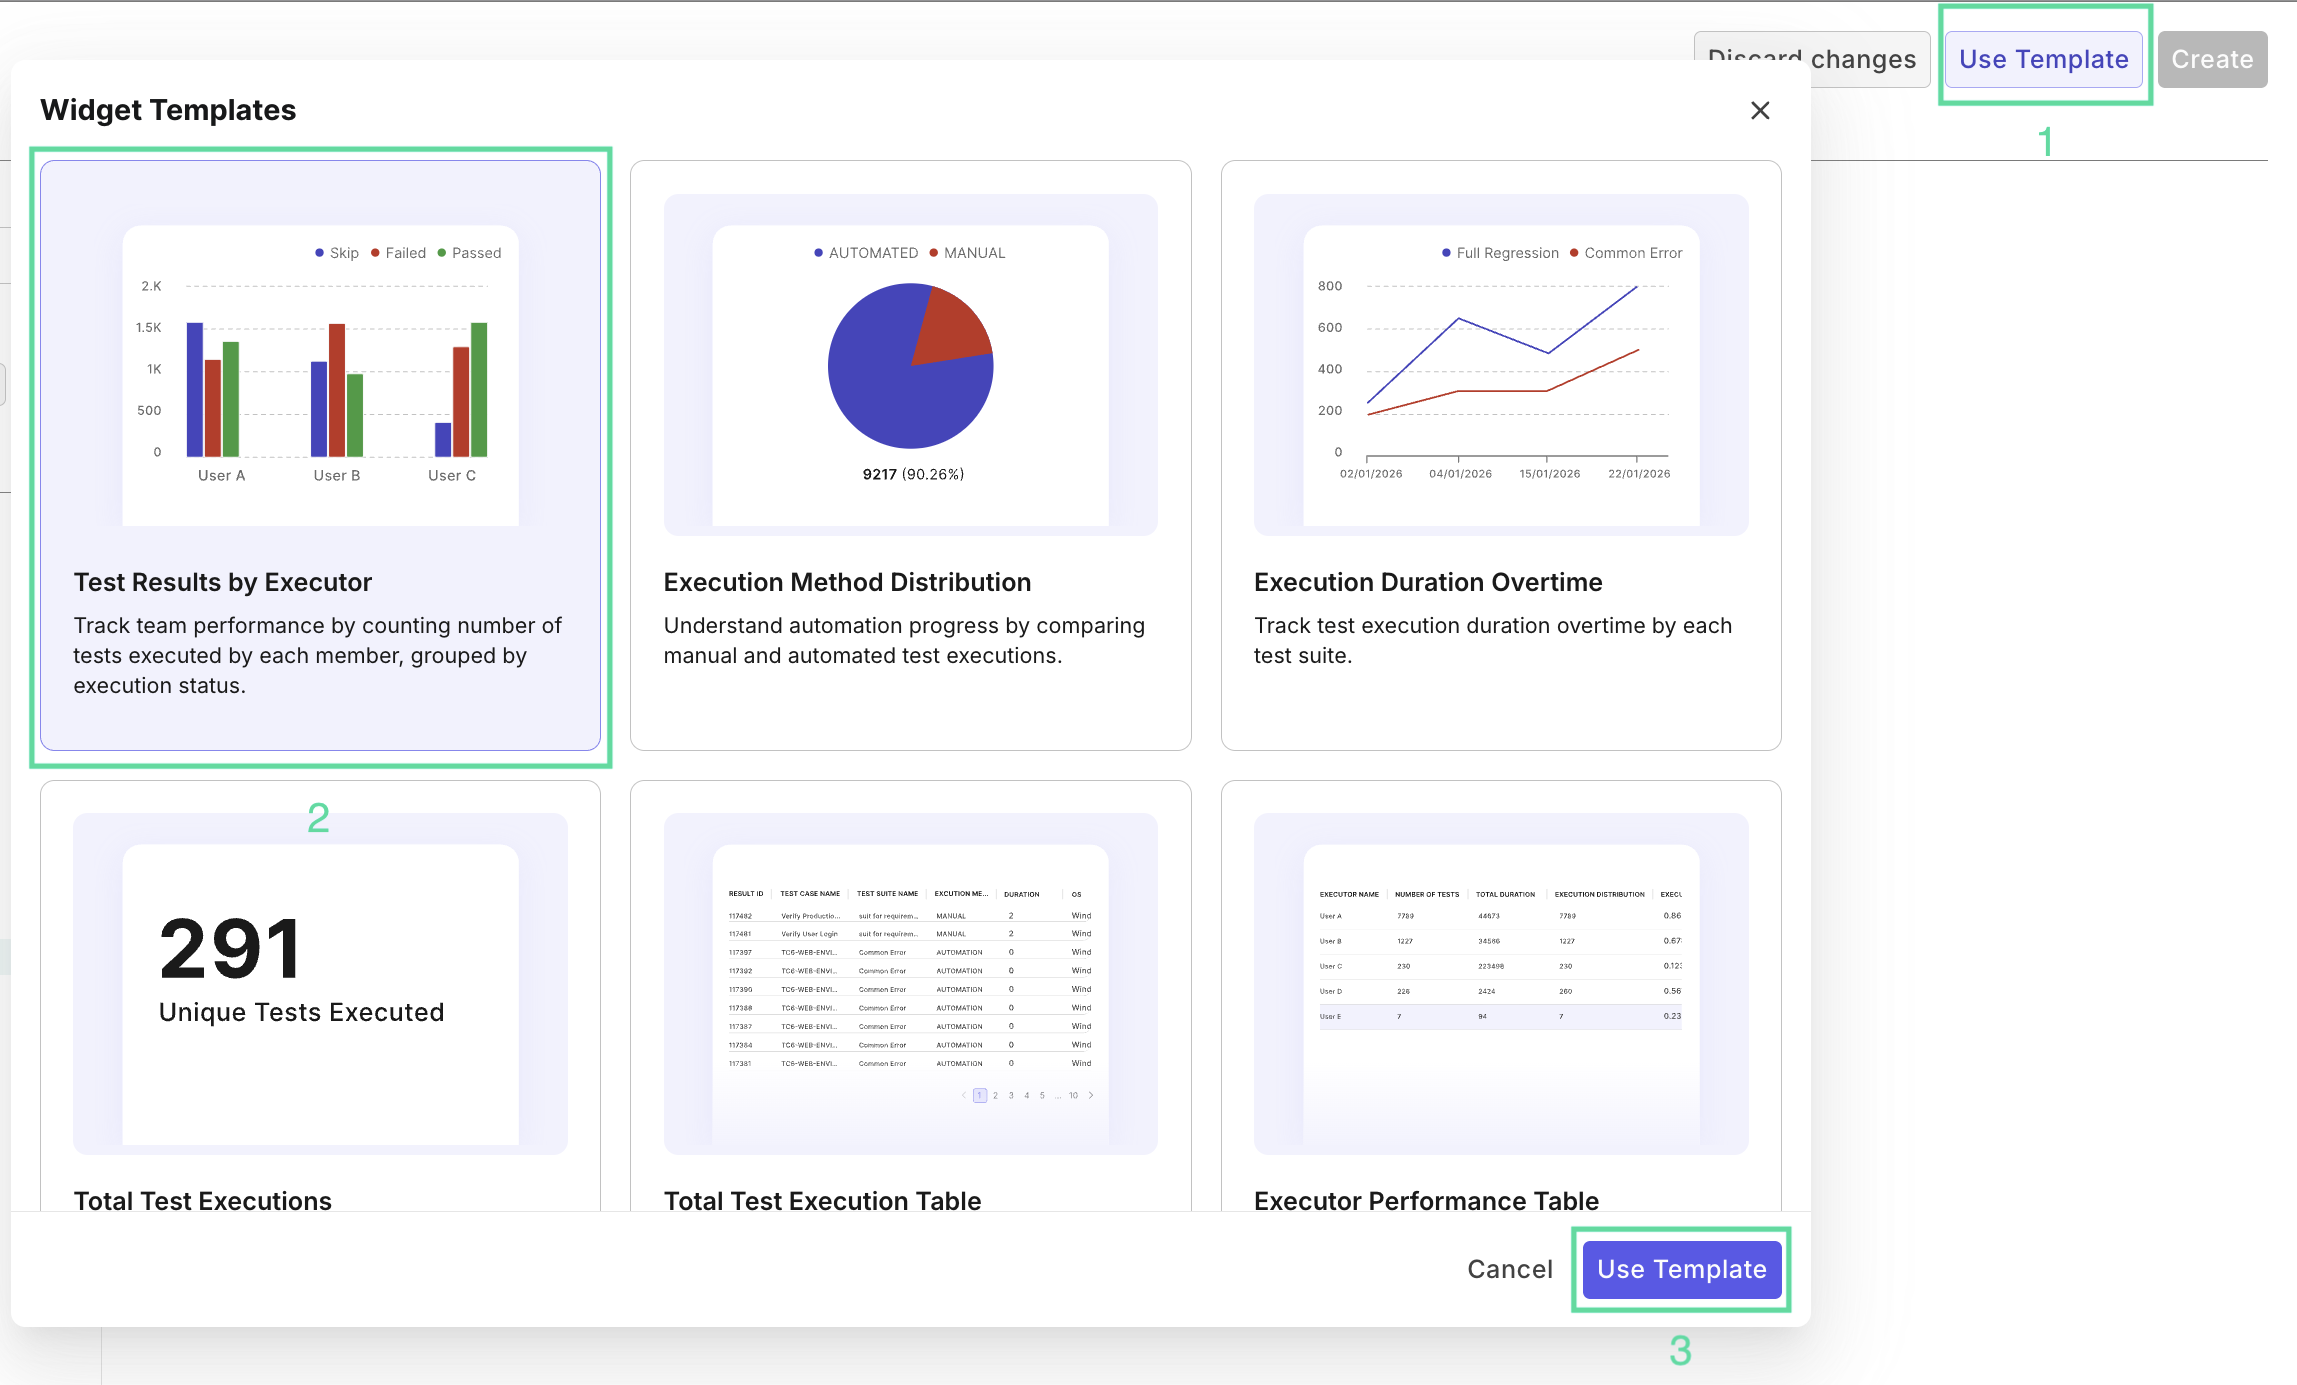Click the next-page arrow in the table pagination

(1091, 1096)
